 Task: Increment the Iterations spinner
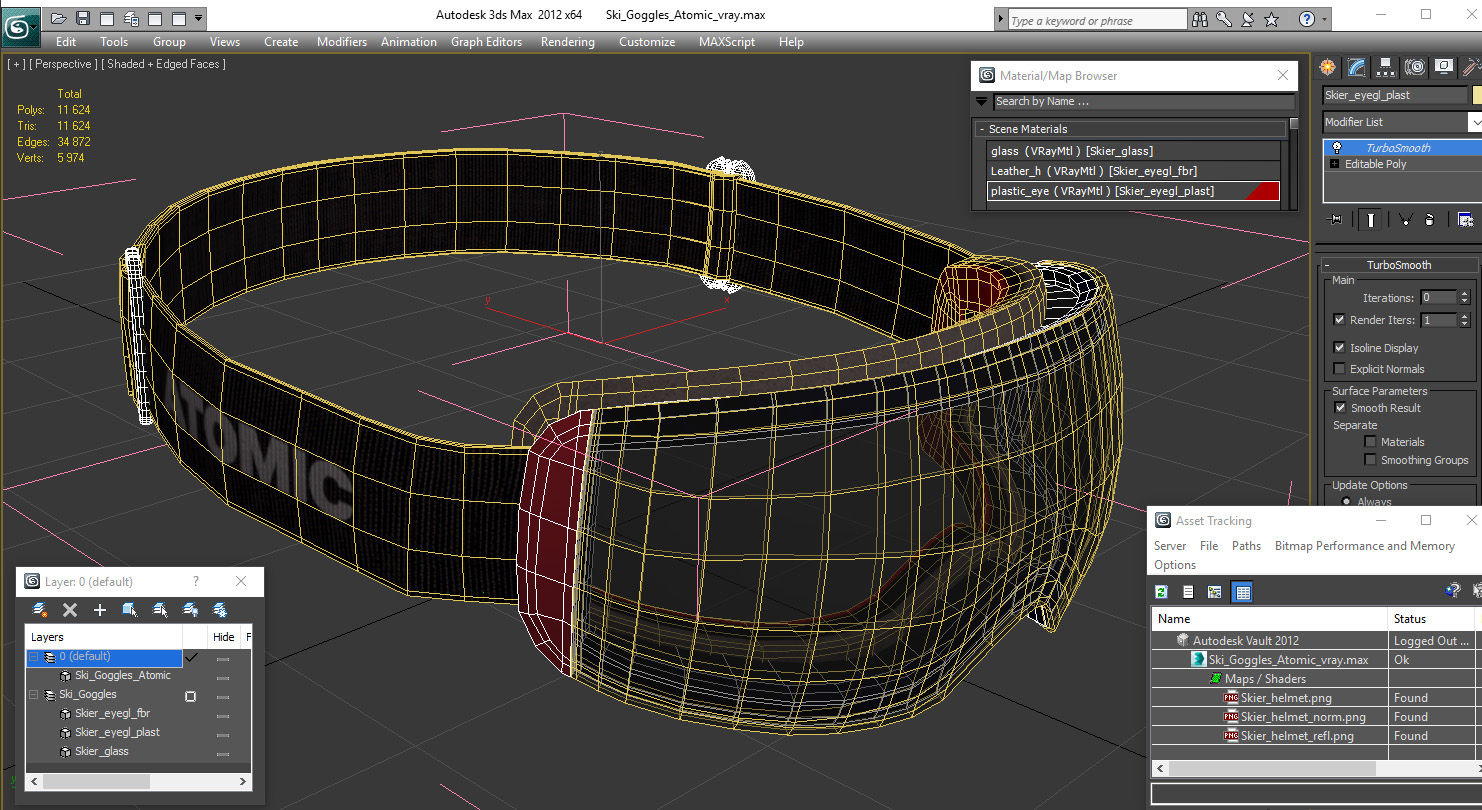pos(1465,294)
